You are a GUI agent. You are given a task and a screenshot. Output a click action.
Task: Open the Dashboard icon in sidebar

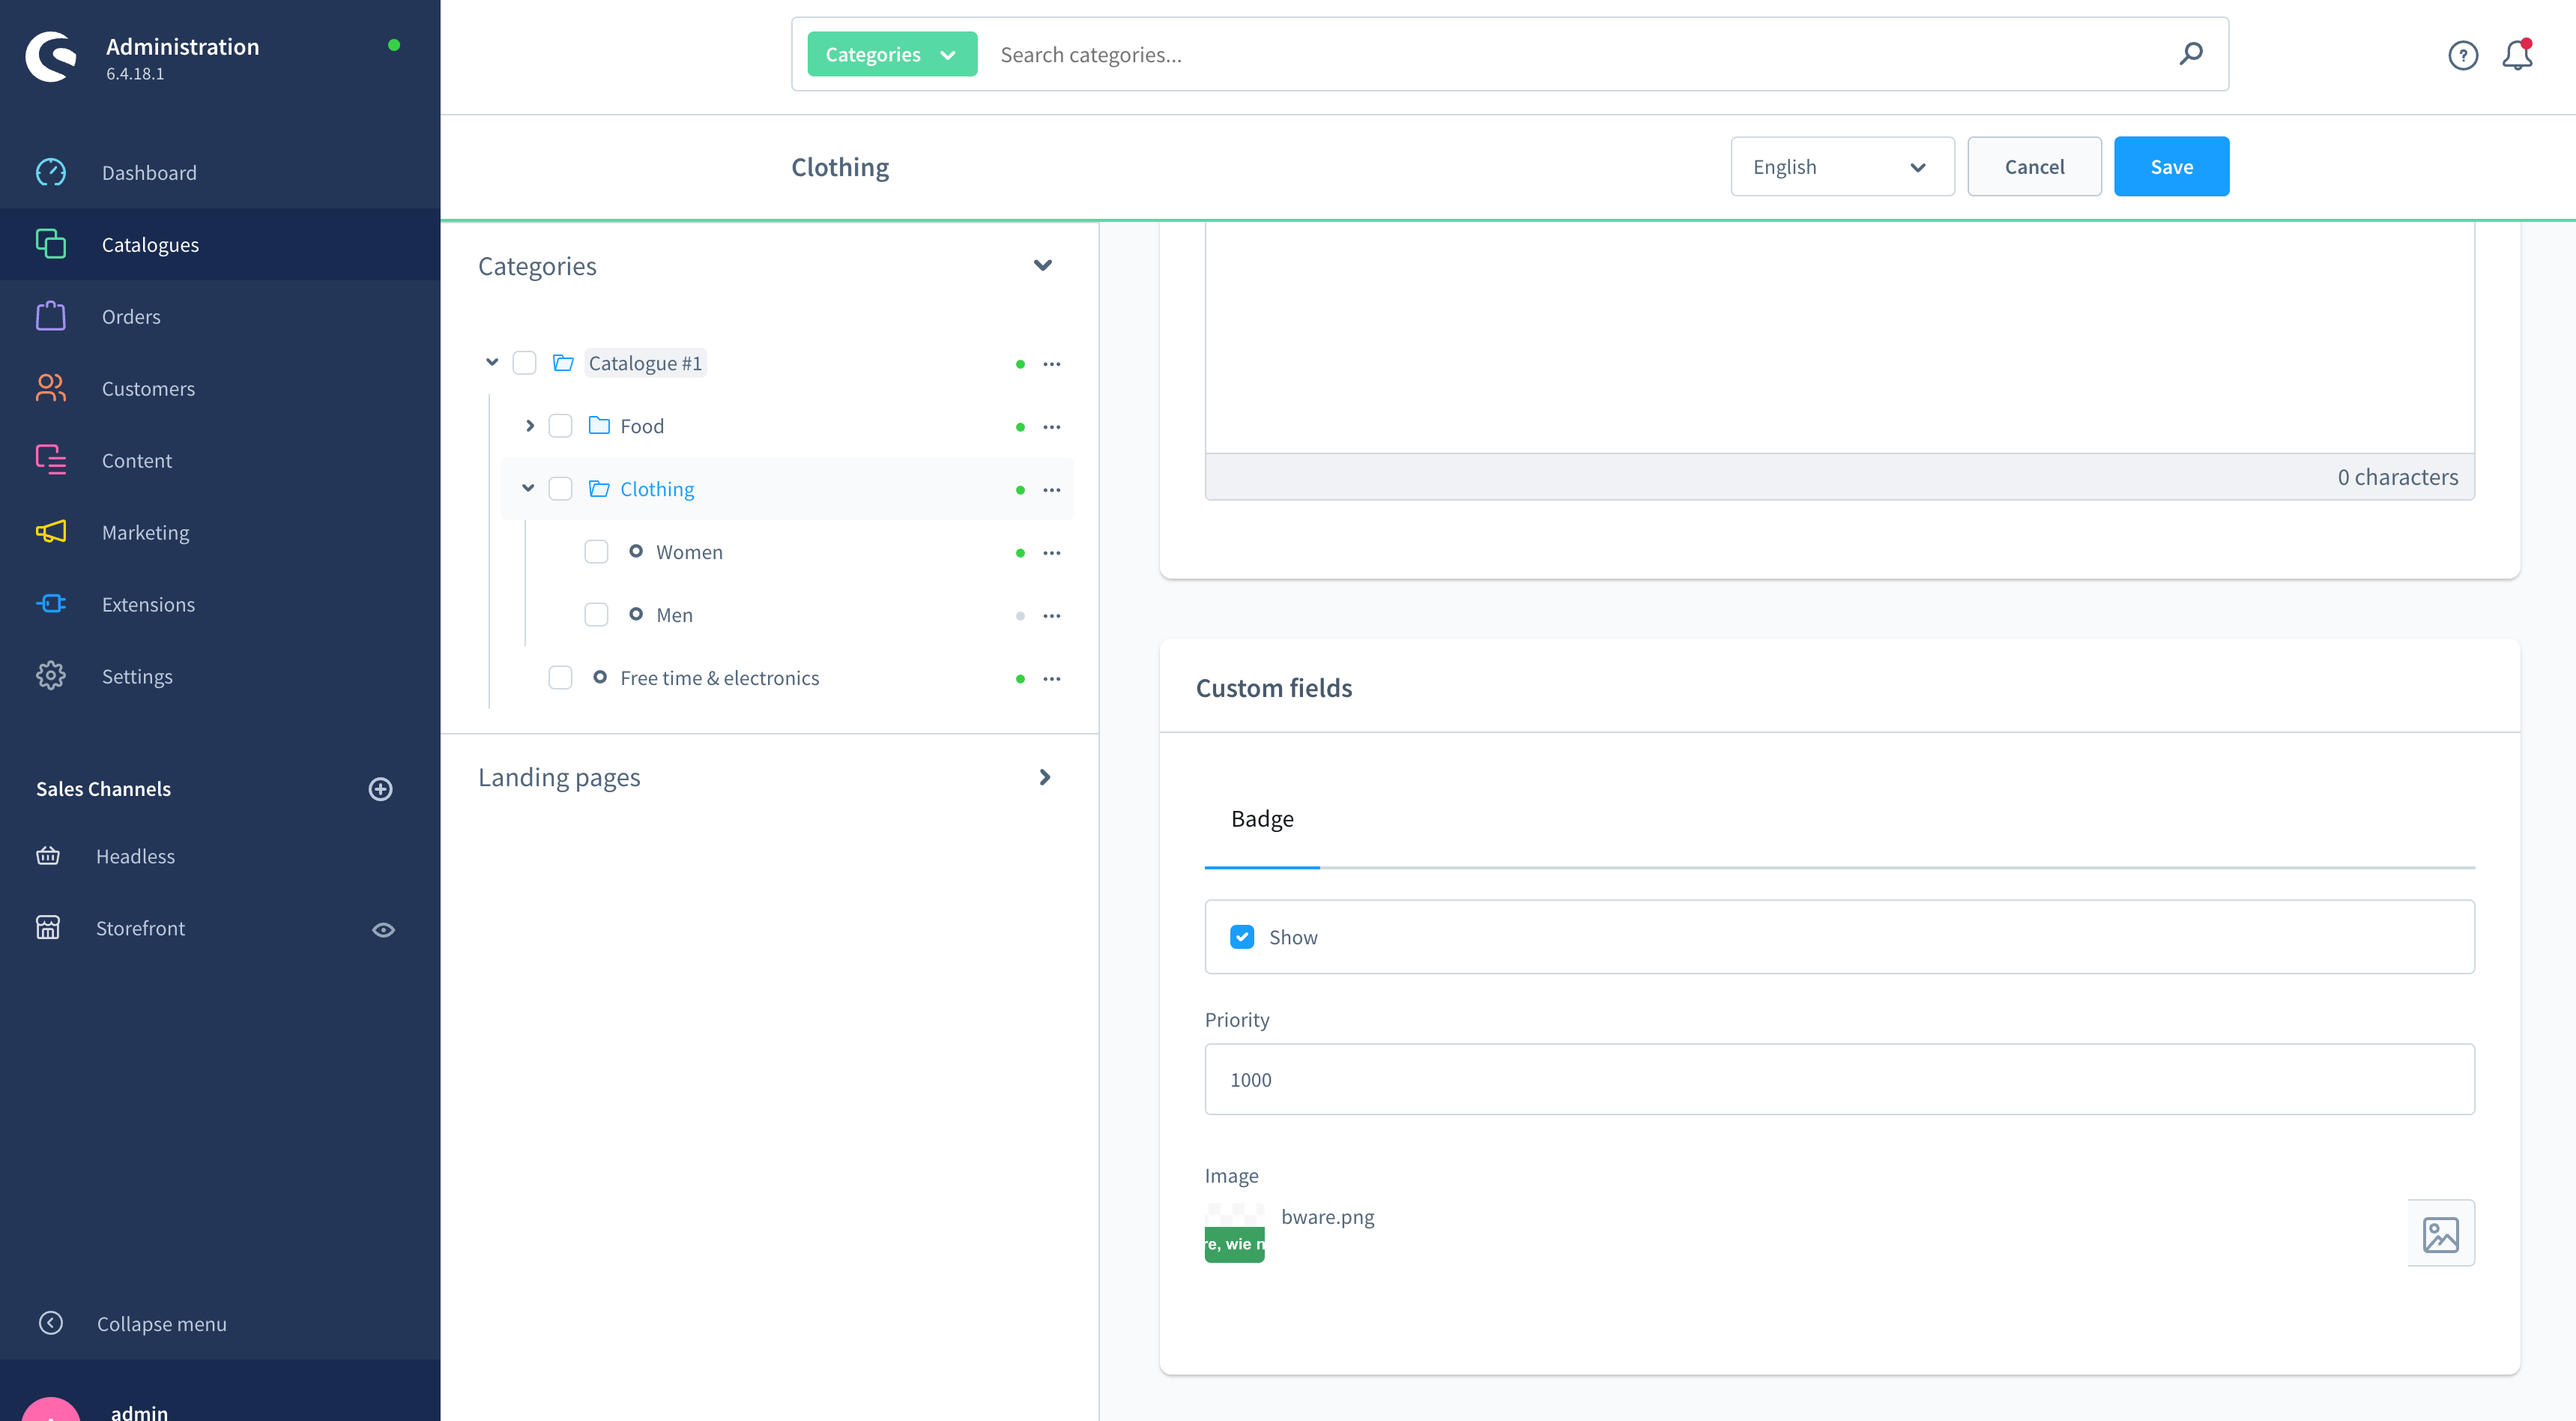click(51, 172)
